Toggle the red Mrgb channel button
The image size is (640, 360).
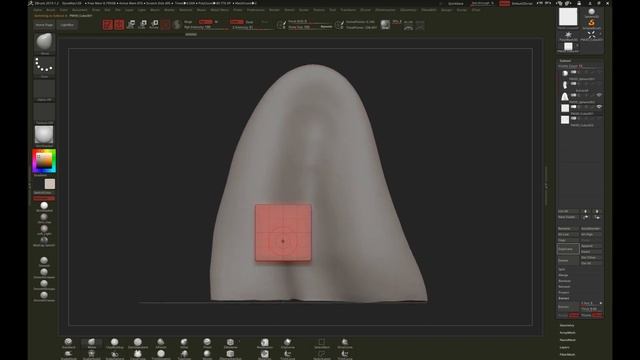pyautogui.click(x=205, y=22)
